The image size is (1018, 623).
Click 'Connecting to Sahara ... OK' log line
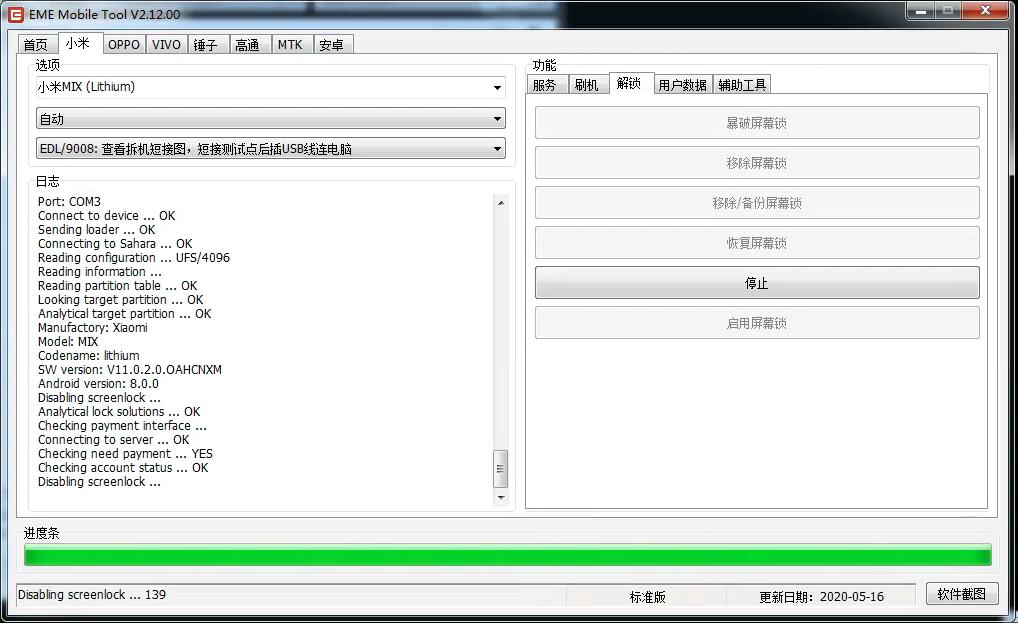coord(115,244)
